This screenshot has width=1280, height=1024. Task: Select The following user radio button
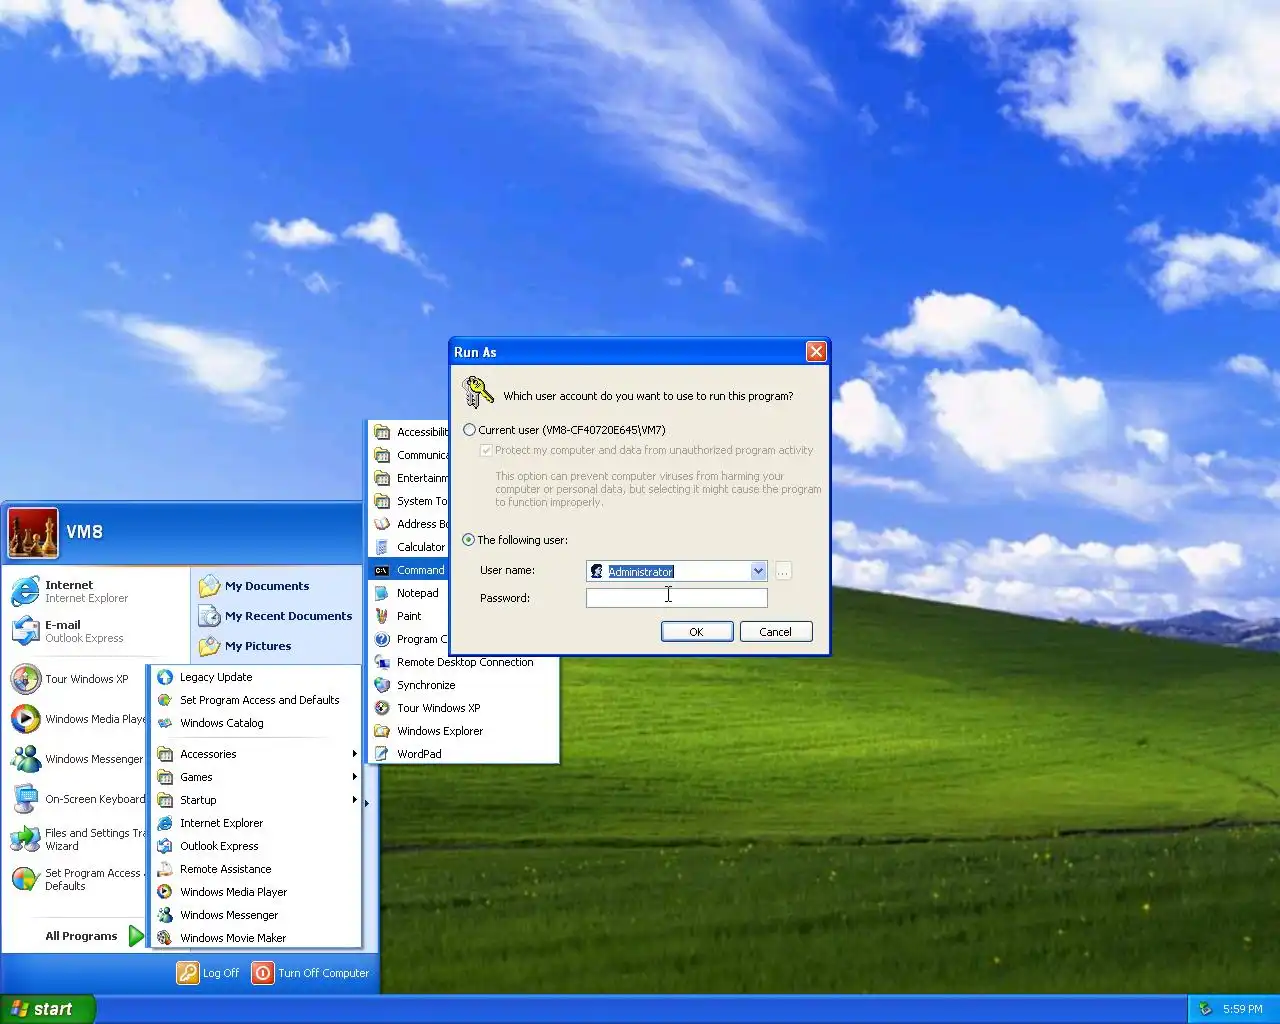[x=469, y=540]
